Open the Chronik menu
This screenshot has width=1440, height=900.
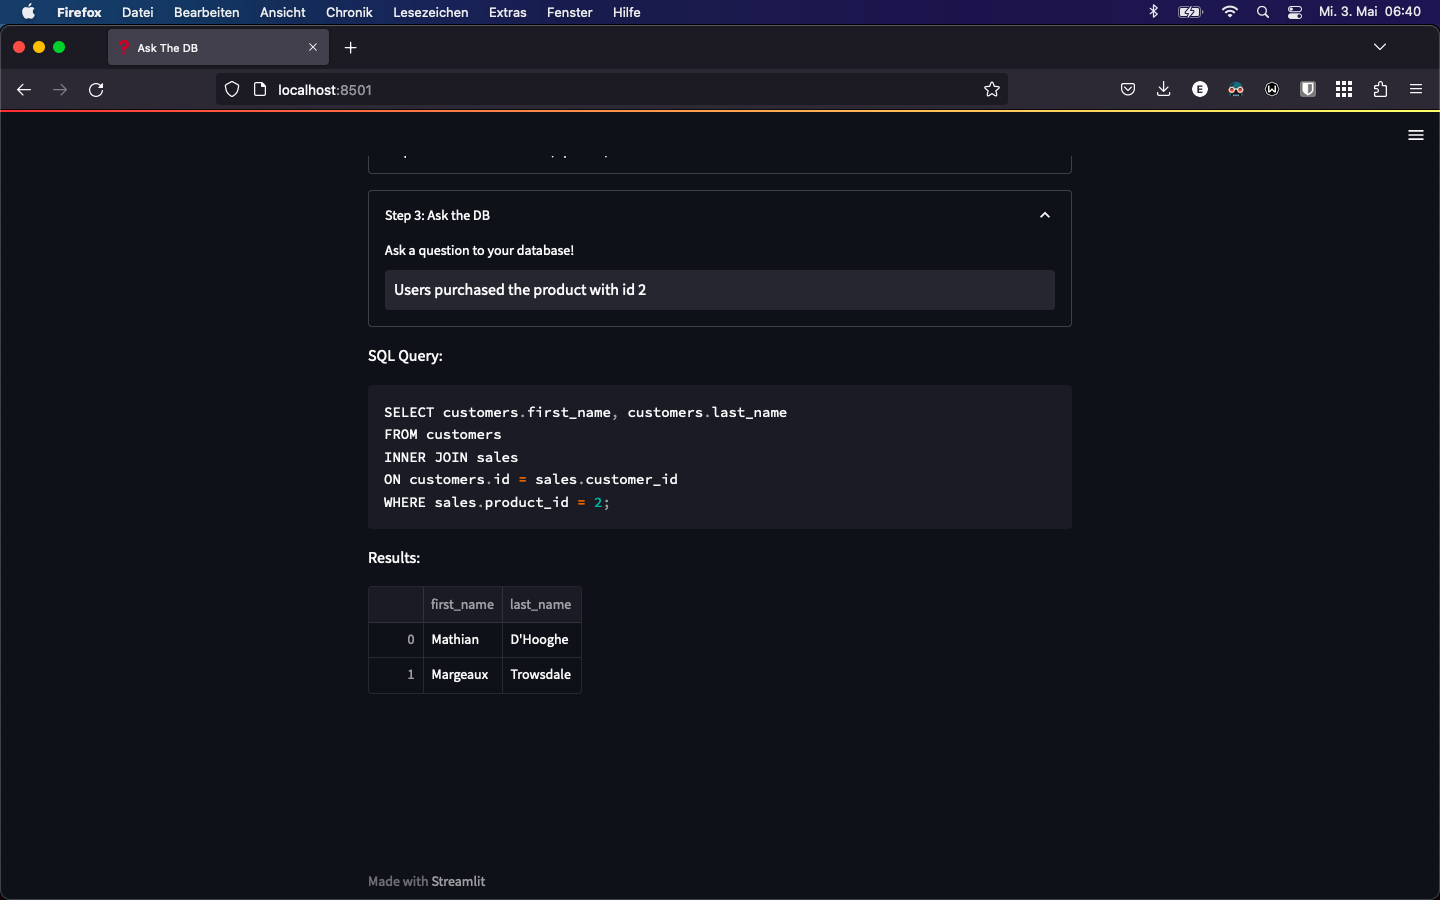pyautogui.click(x=349, y=12)
